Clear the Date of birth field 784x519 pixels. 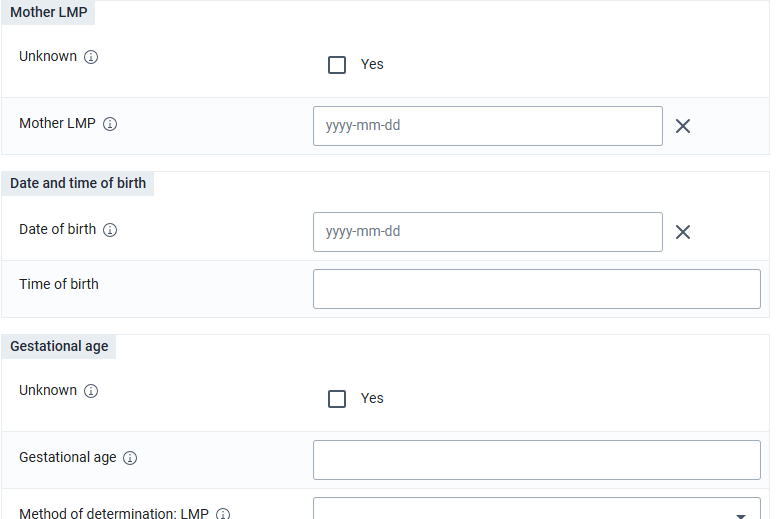pos(682,232)
